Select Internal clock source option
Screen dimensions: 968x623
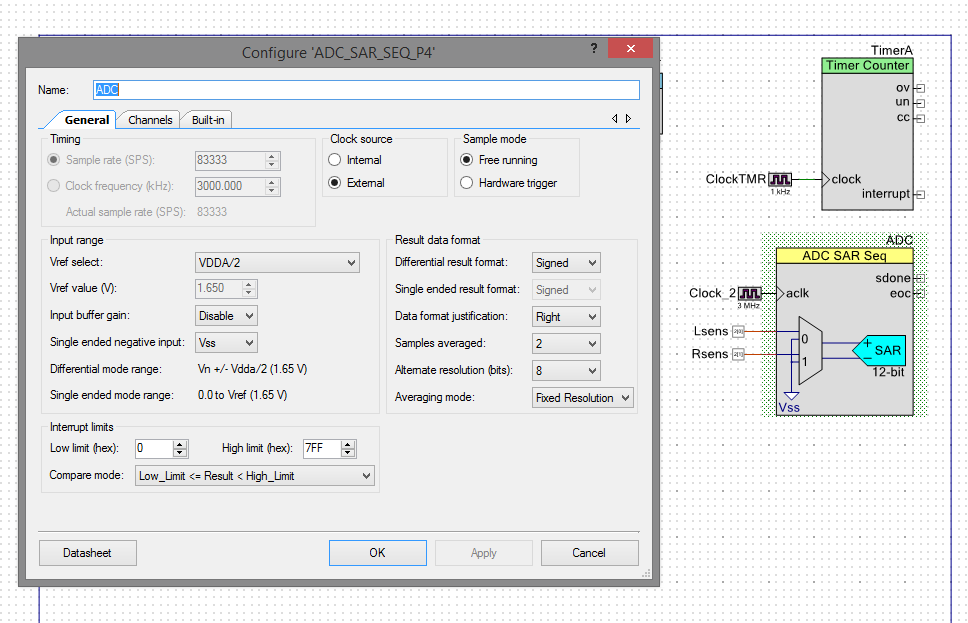[336, 160]
